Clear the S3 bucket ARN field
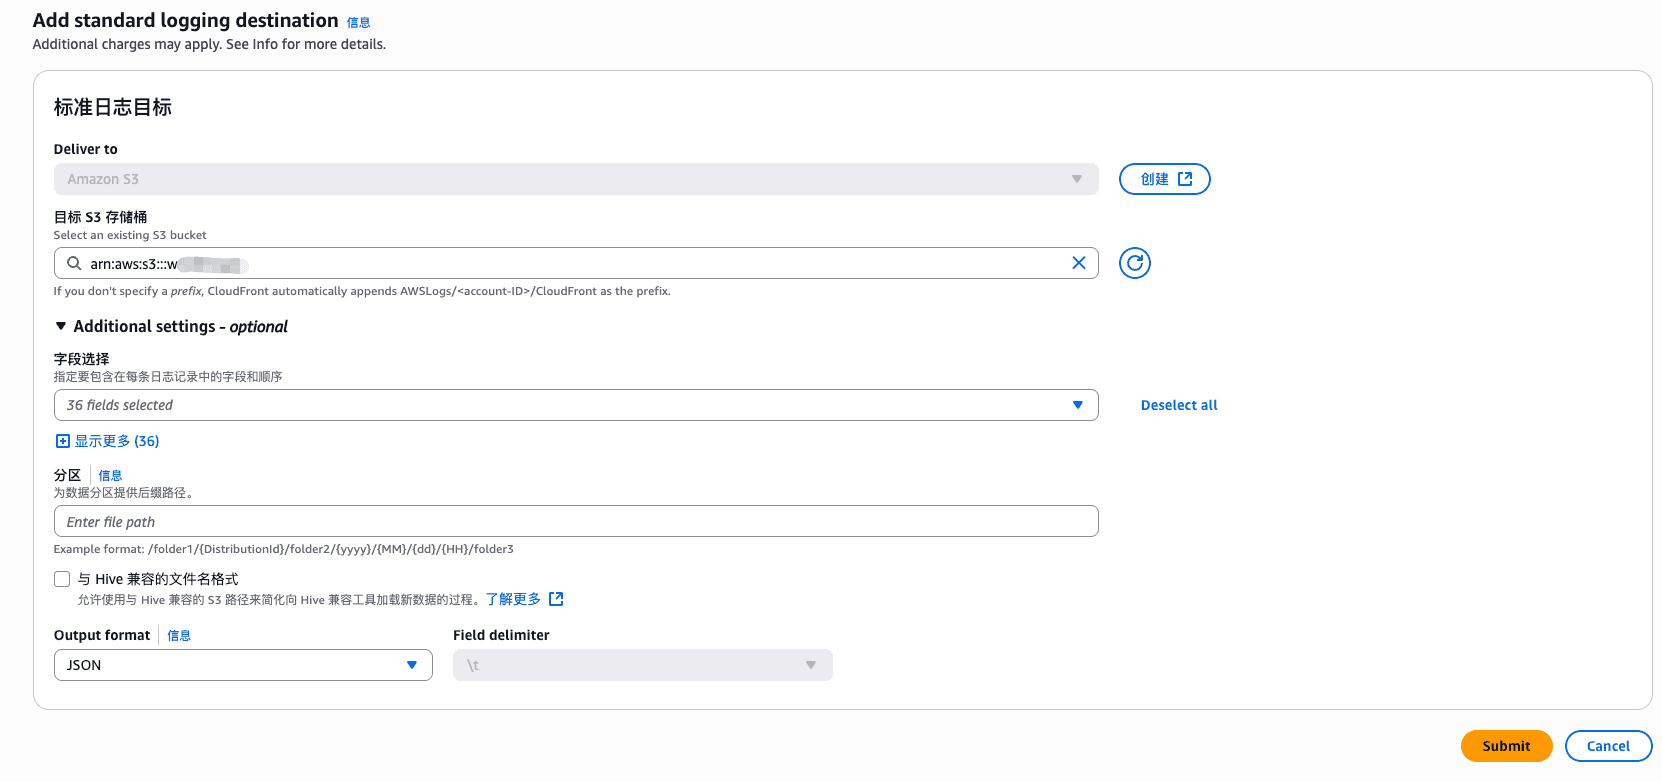Viewport: 1662px width, 782px height. point(1078,263)
